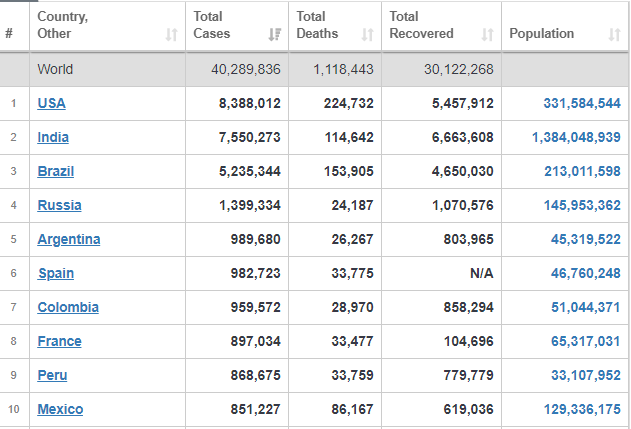Screen dimensions: 631x429
Task: Click the # column header
Action: tap(9, 33)
